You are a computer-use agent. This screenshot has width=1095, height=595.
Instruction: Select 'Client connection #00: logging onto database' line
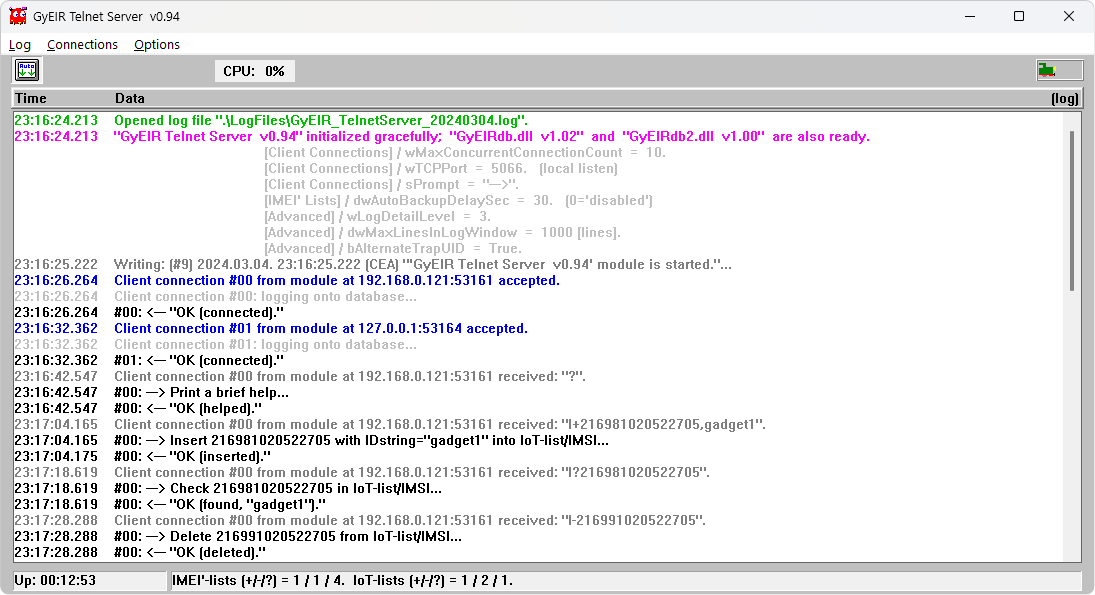point(265,297)
